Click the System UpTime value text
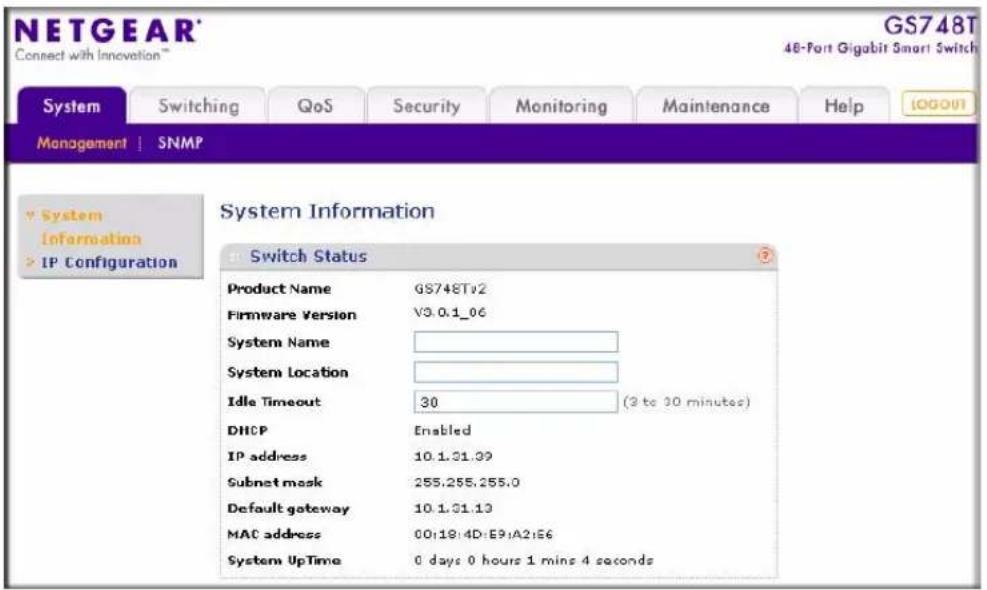This screenshot has height=590, width=987. [534, 560]
